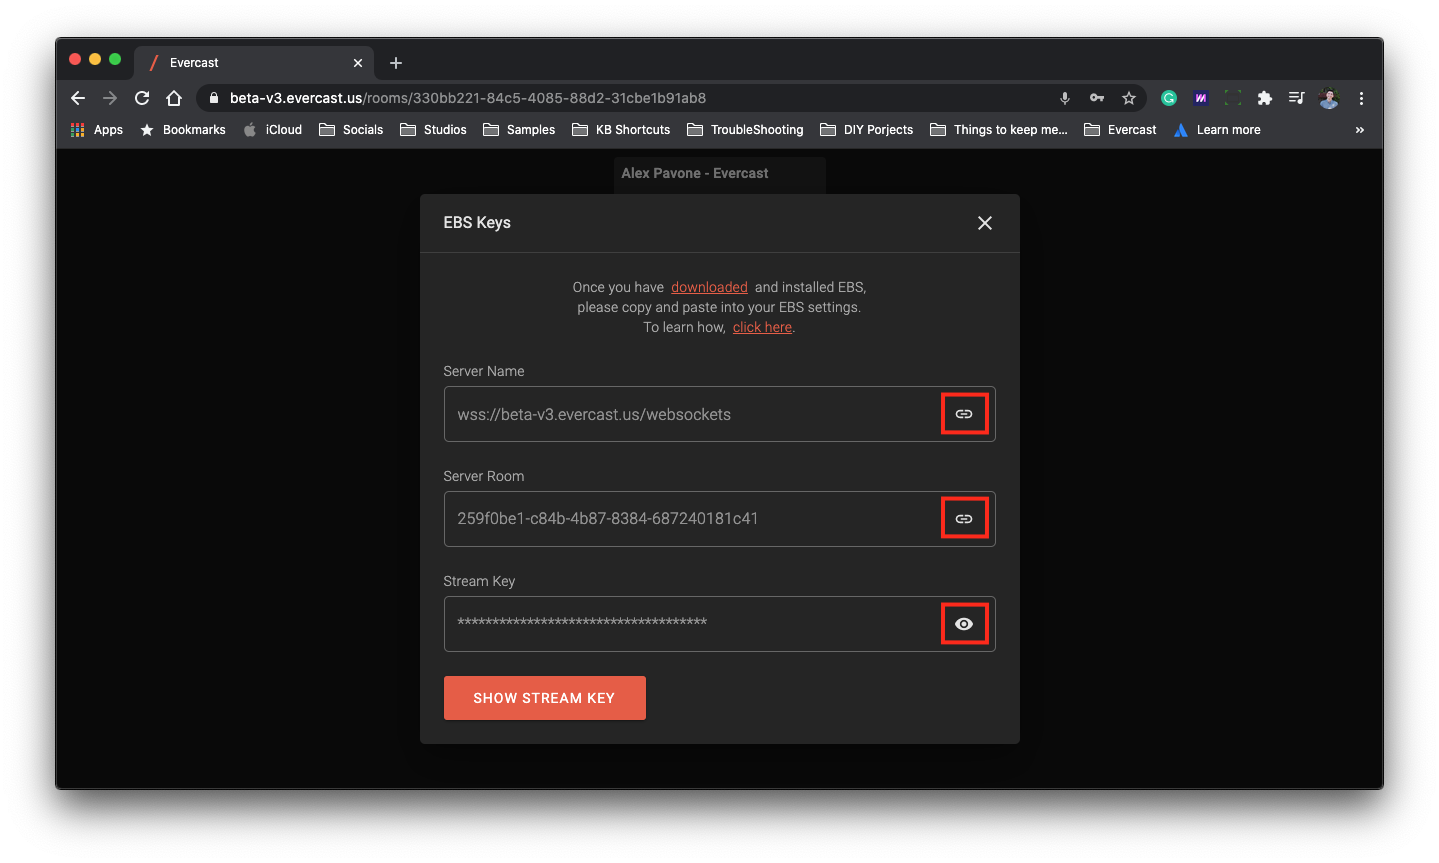Open a new browser tab

coord(396,63)
